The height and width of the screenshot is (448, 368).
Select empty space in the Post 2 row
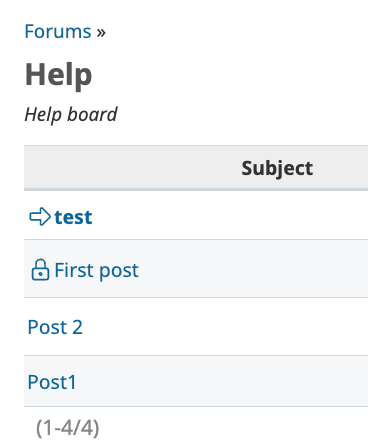(x=227, y=327)
